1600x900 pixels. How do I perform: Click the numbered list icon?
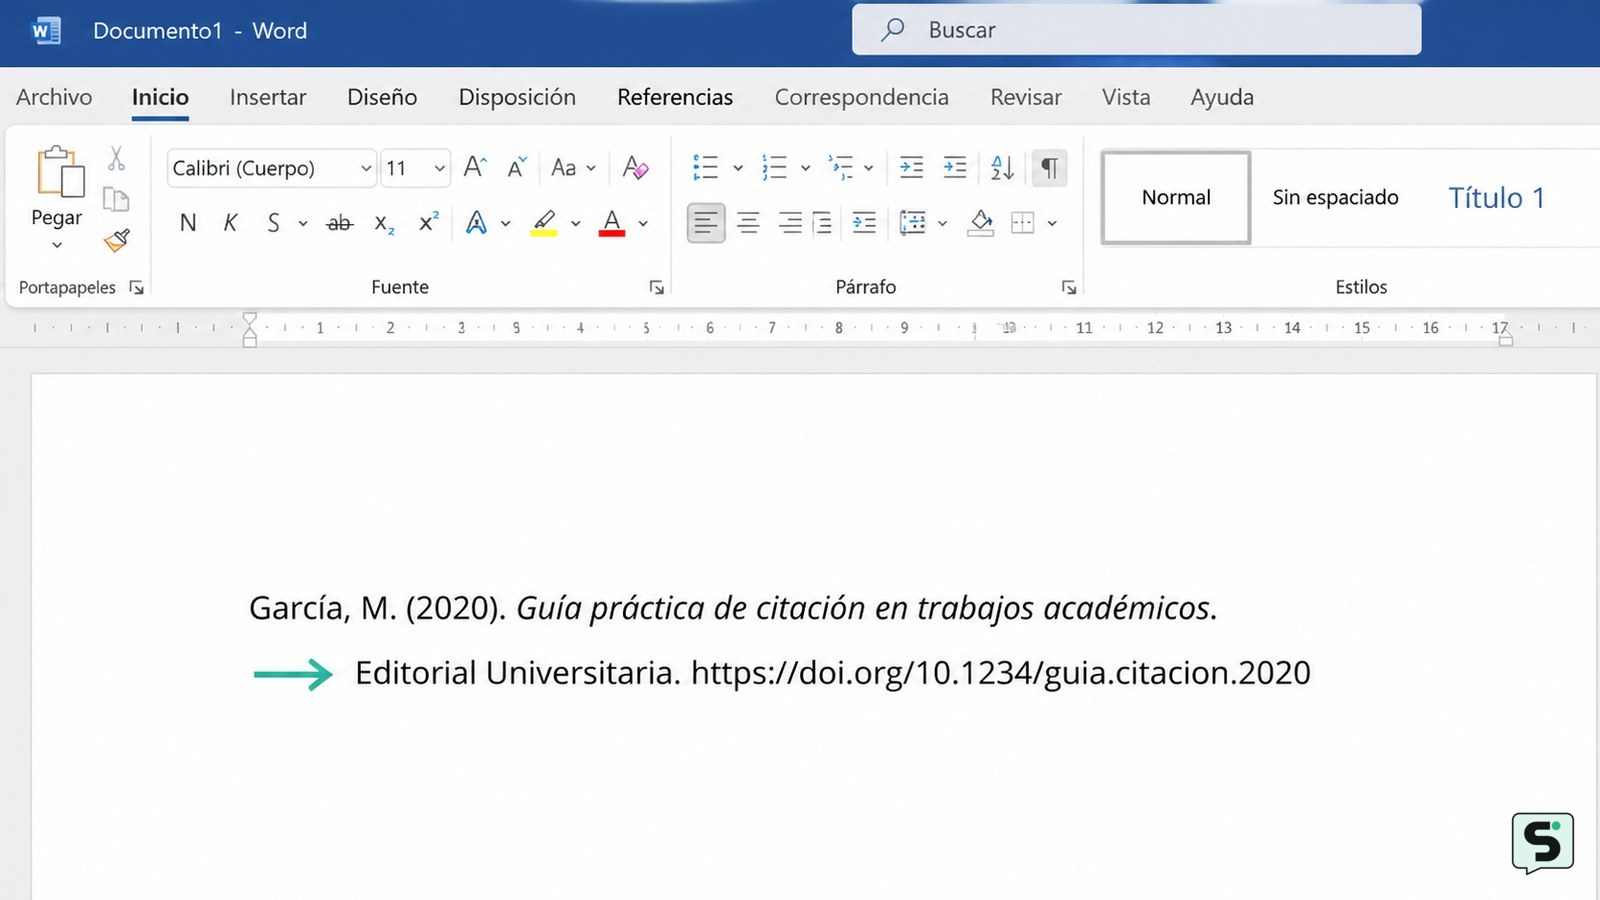(774, 167)
